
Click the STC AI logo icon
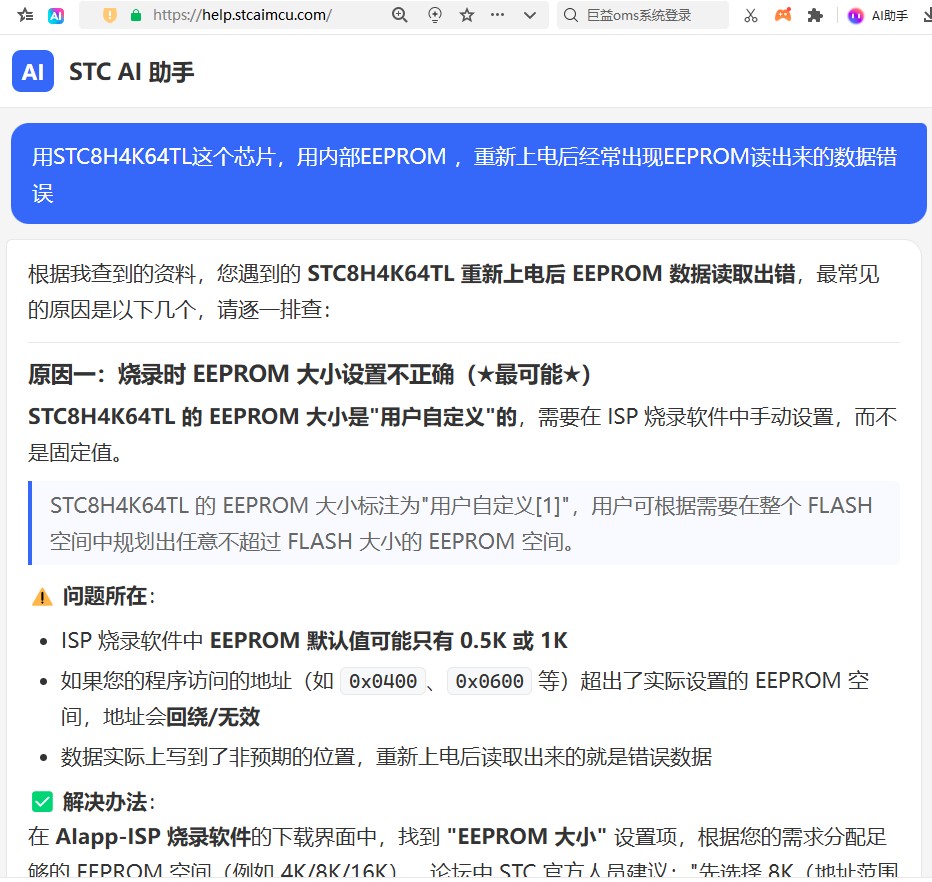tap(33, 71)
